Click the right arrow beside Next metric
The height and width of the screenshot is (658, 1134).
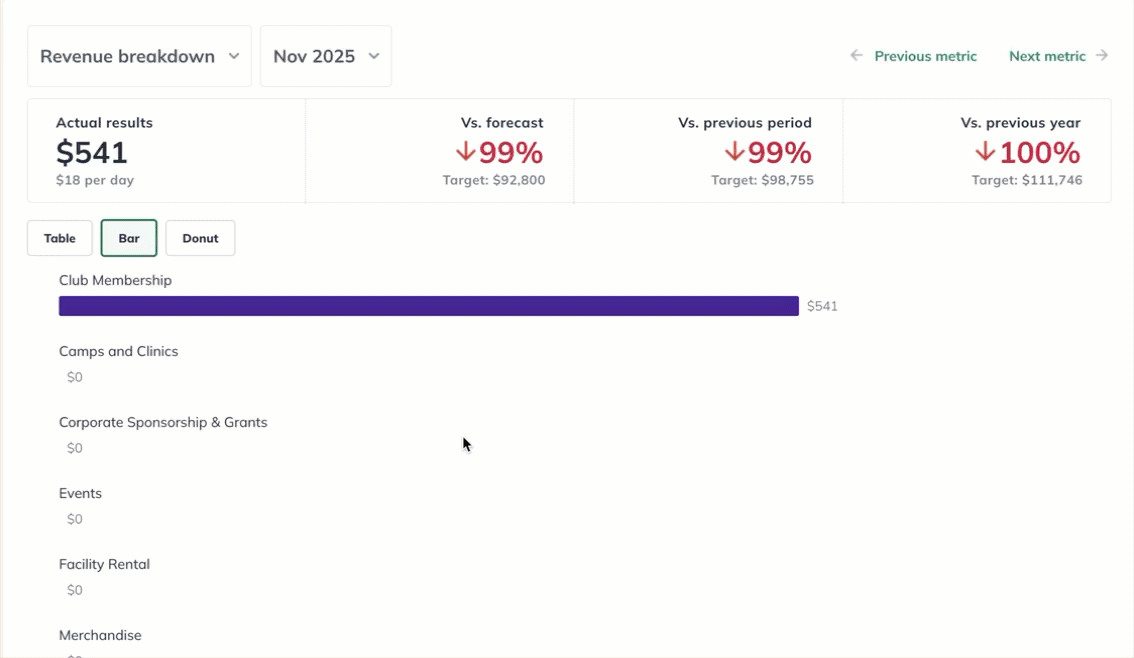1102,56
